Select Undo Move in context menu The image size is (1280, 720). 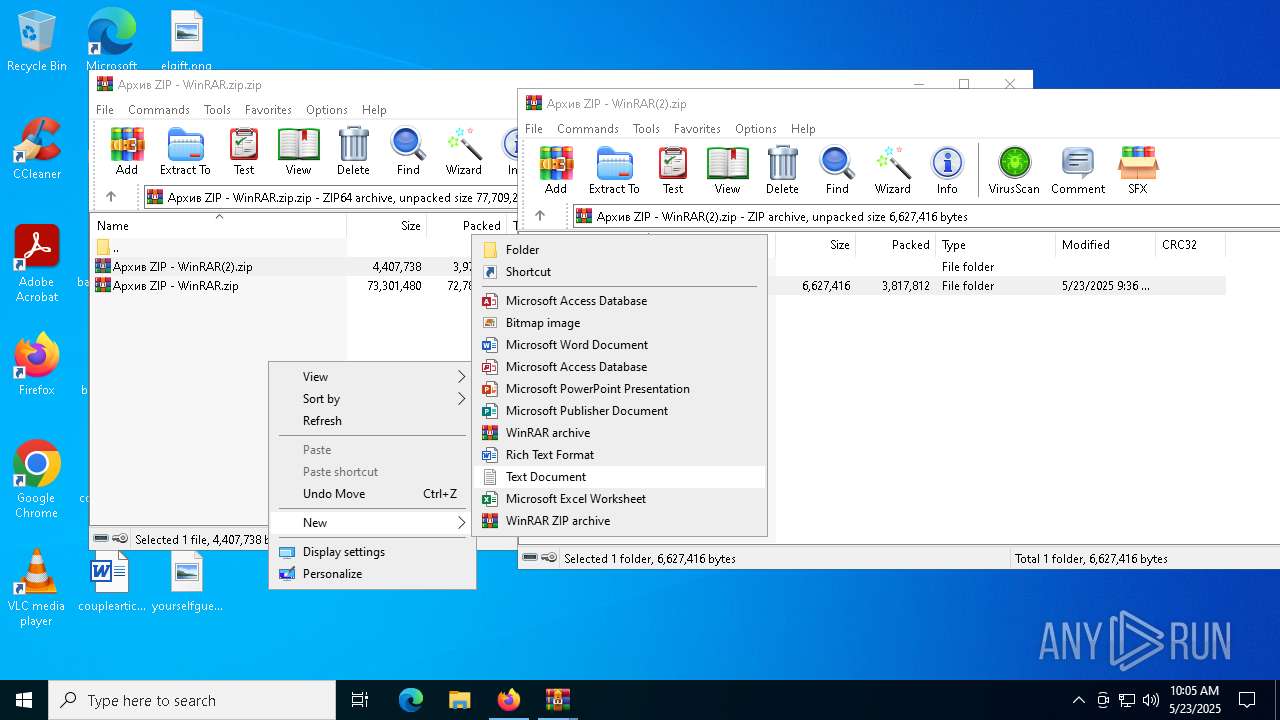tap(372, 494)
